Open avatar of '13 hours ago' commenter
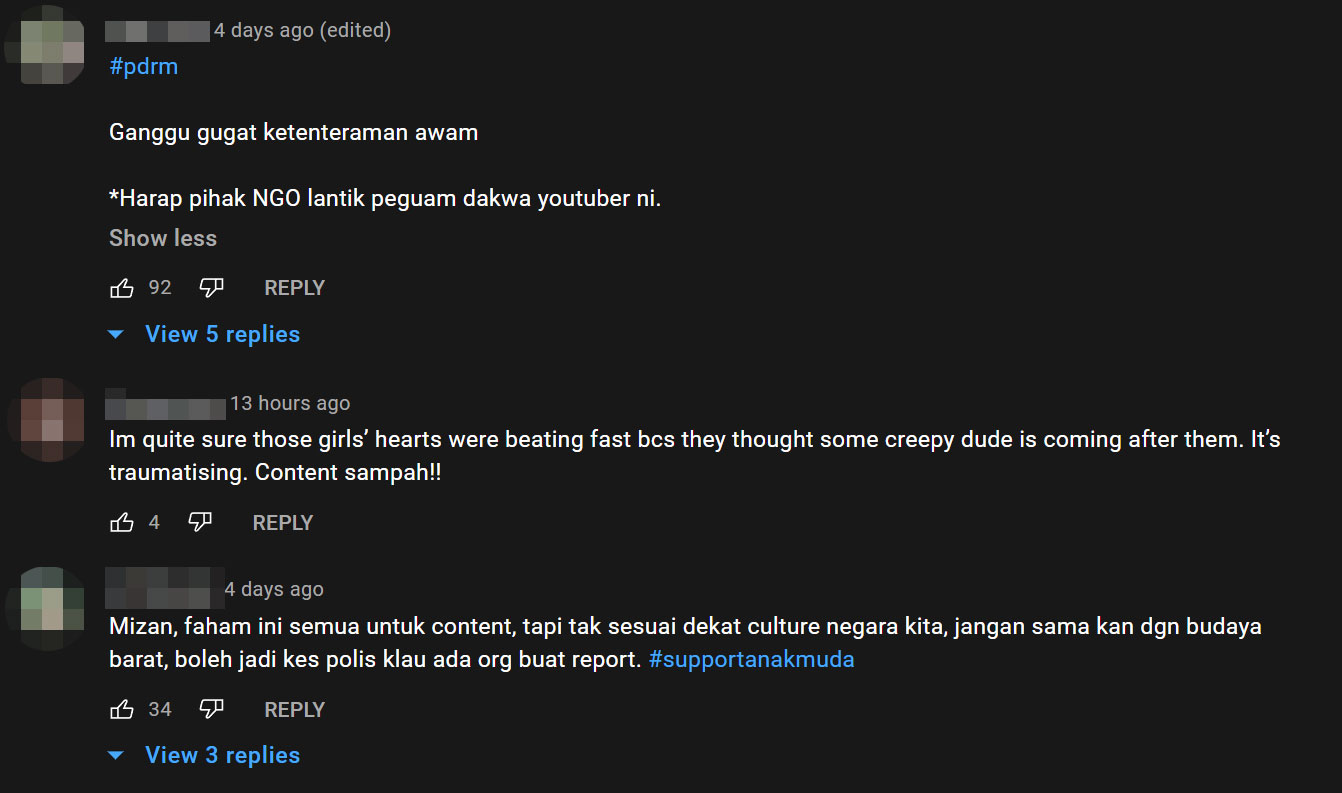The width and height of the screenshot is (1342, 793). (45, 420)
